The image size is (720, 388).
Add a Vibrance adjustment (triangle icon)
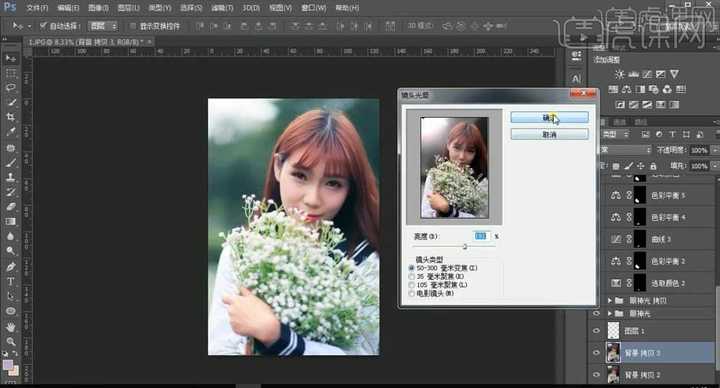[674, 74]
